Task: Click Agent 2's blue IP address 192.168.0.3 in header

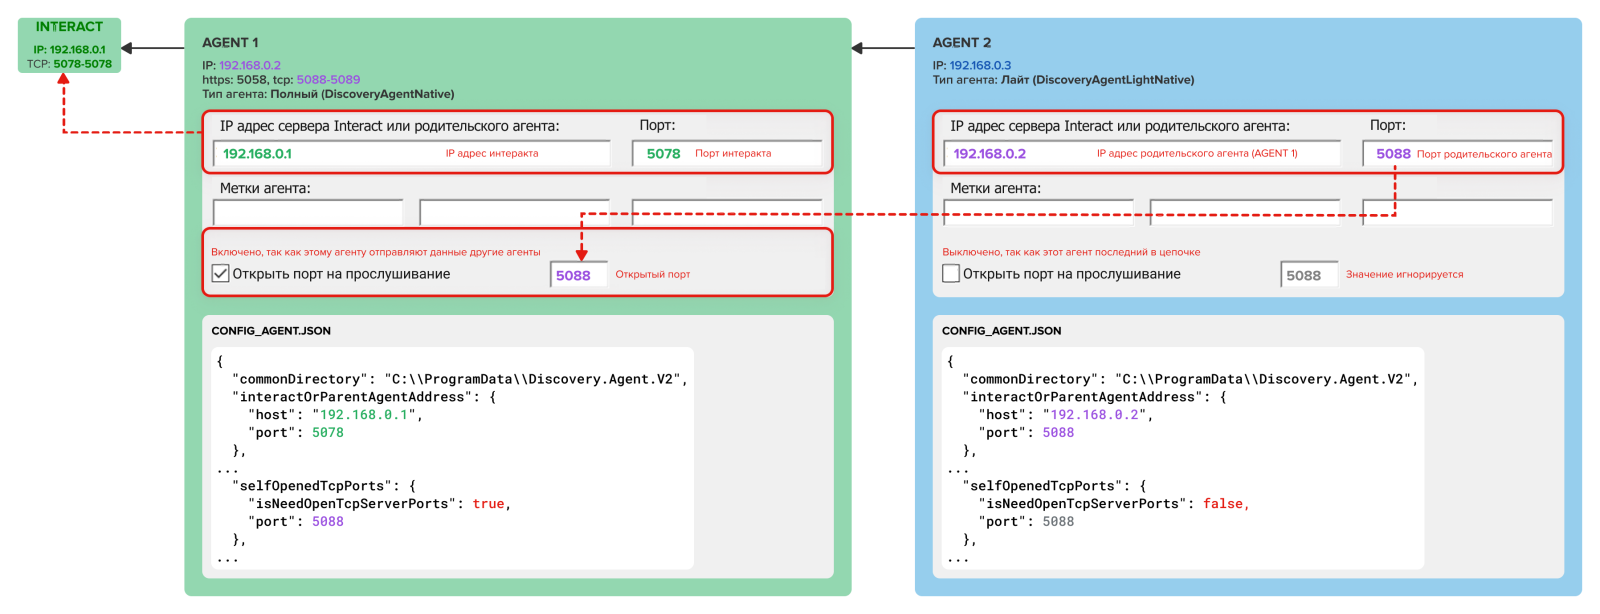Action: [980, 65]
